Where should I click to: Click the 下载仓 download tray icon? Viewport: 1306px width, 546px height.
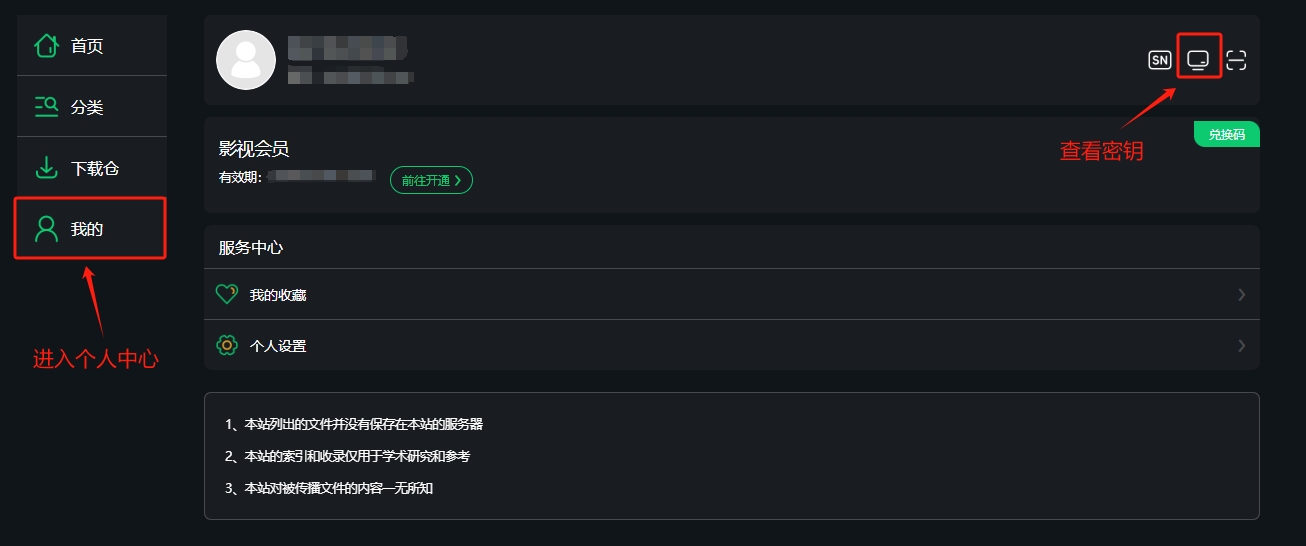pyautogui.click(x=46, y=168)
